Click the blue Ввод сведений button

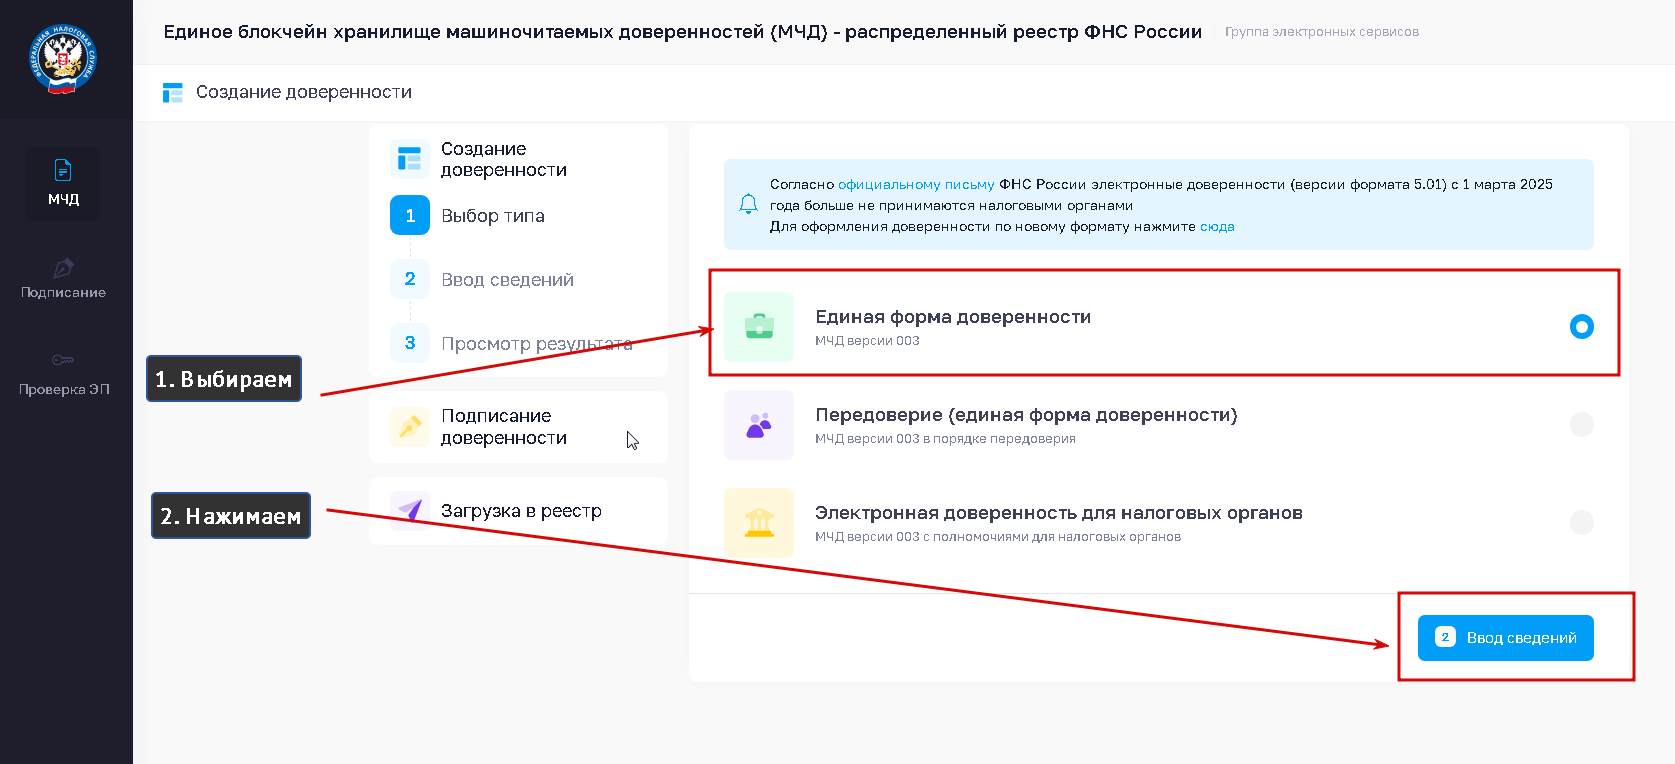point(1506,638)
